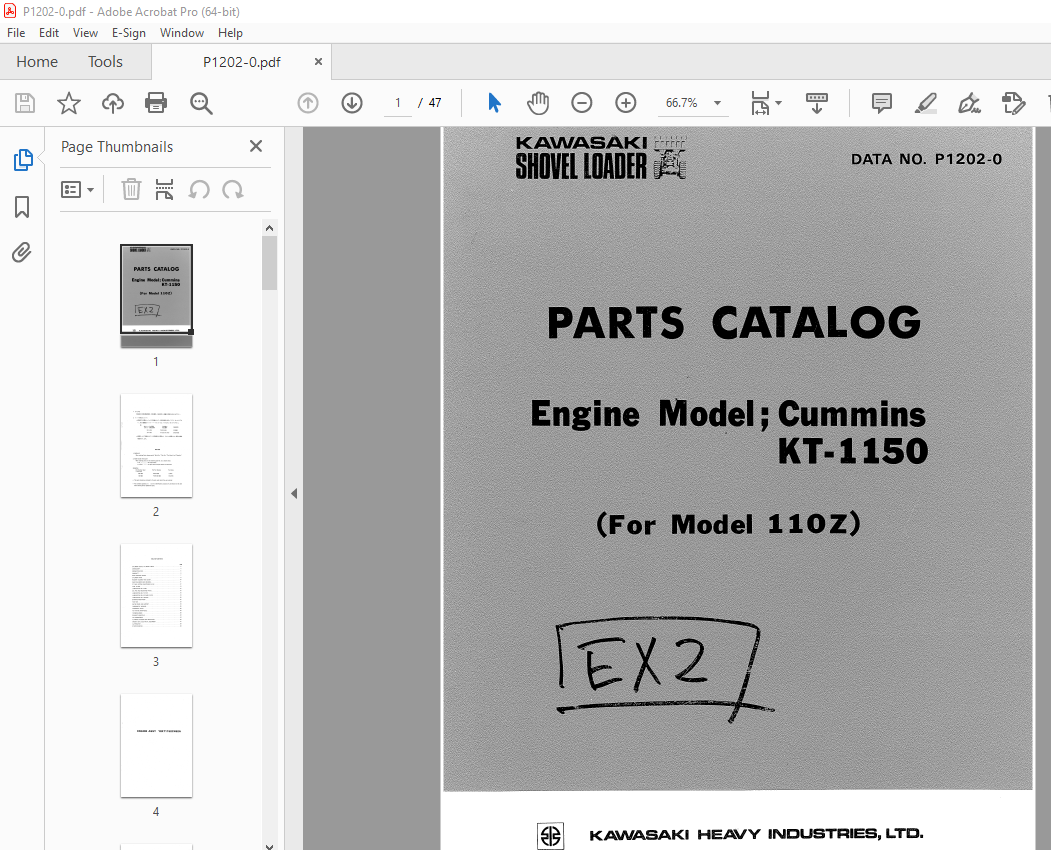Image resolution: width=1051 pixels, height=850 pixels.
Task: Print the document
Action: pyautogui.click(x=156, y=103)
